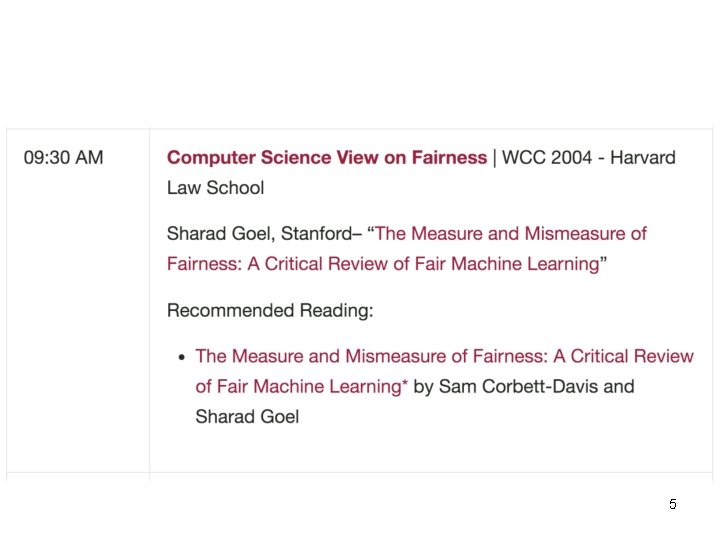Click the Recommended Reading heading

270,310
